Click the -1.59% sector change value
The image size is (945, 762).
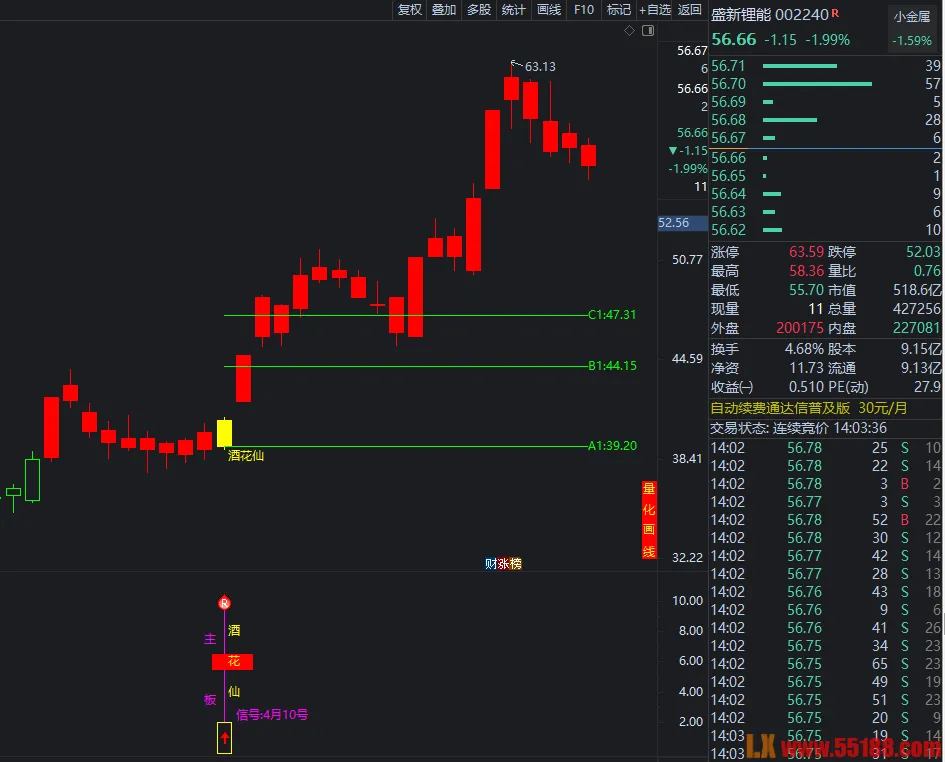coord(912,40)
